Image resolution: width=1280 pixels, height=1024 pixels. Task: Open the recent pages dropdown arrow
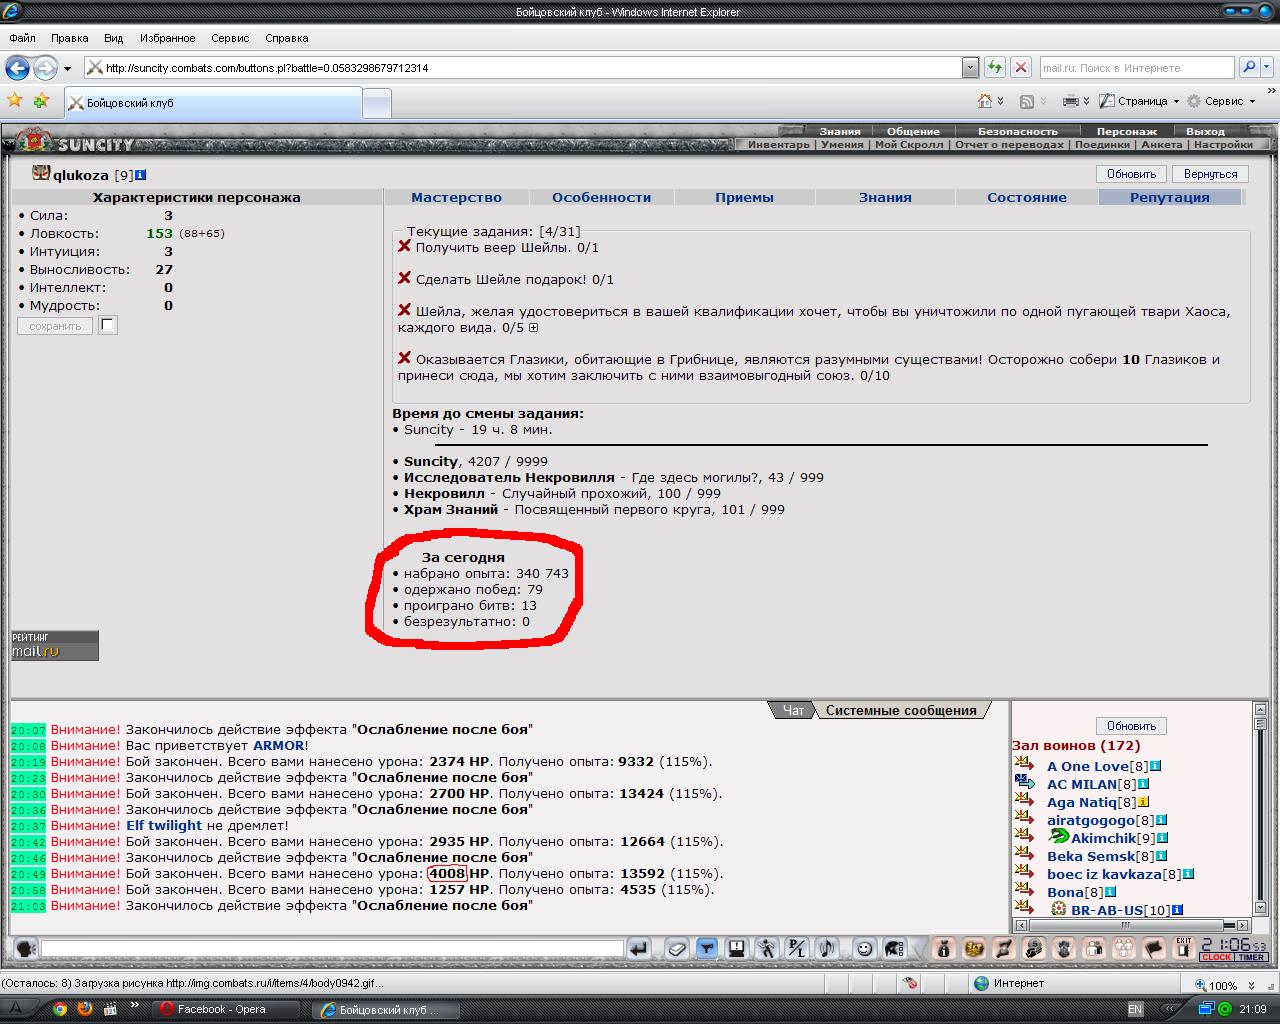67,69
